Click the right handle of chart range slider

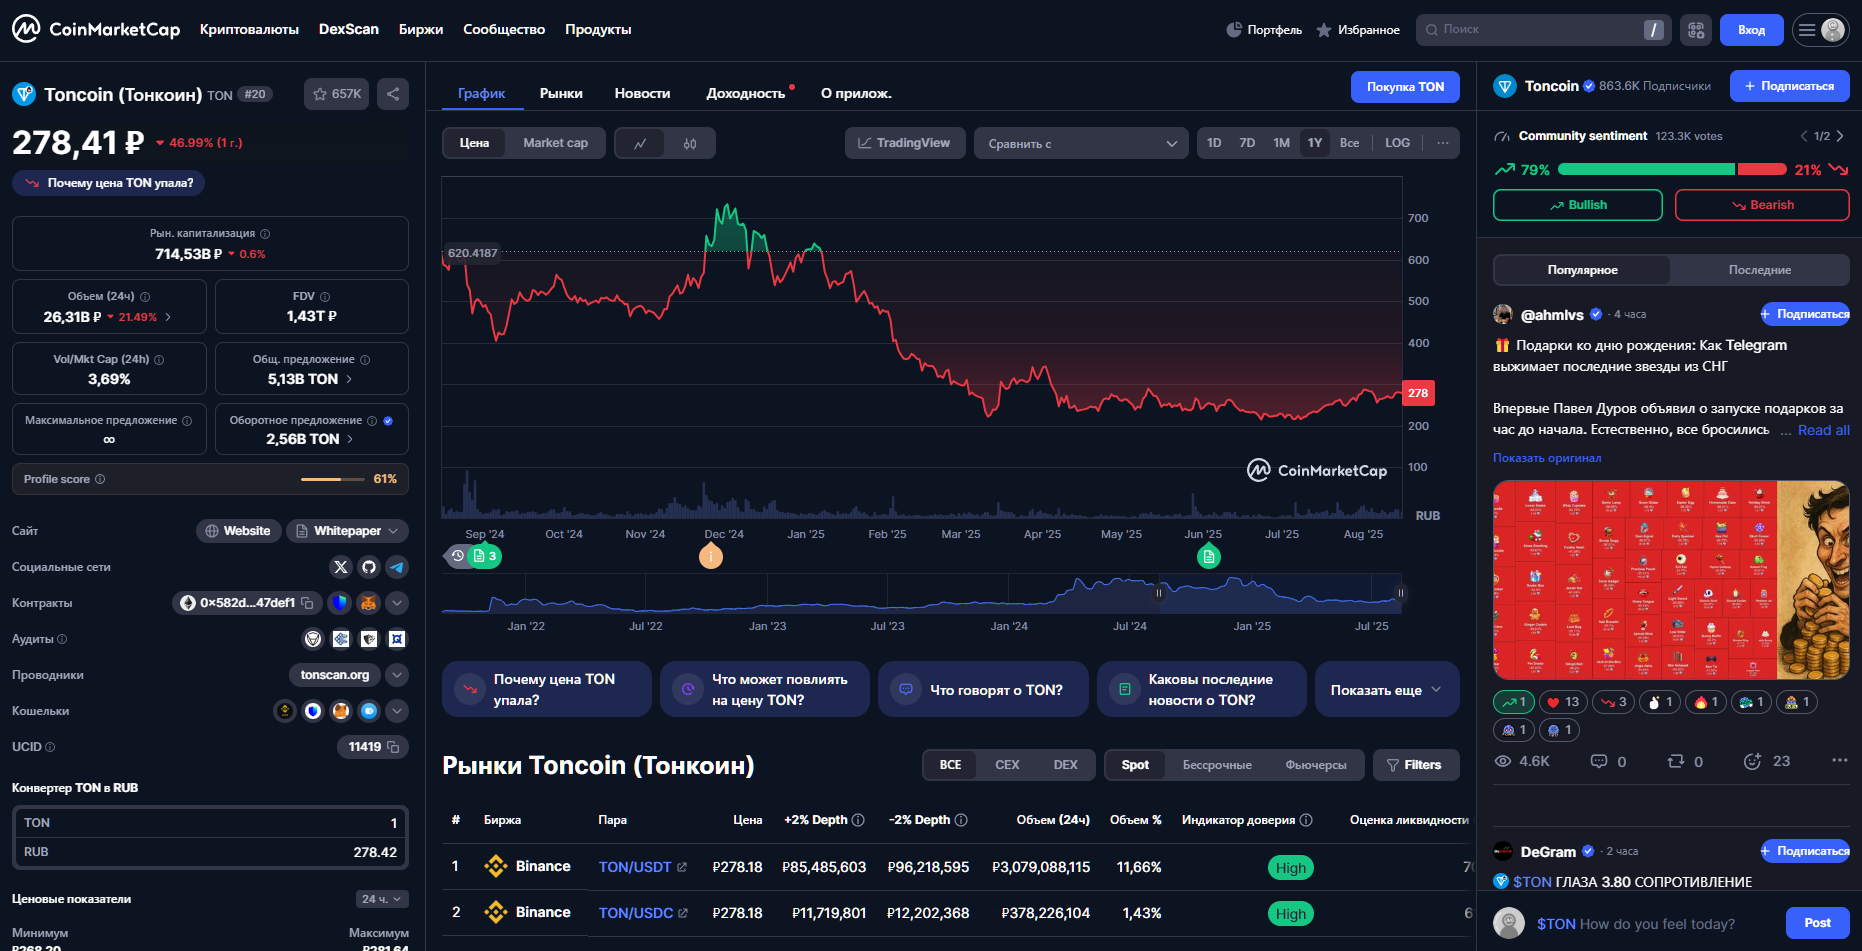click(x=1401, y=593)
